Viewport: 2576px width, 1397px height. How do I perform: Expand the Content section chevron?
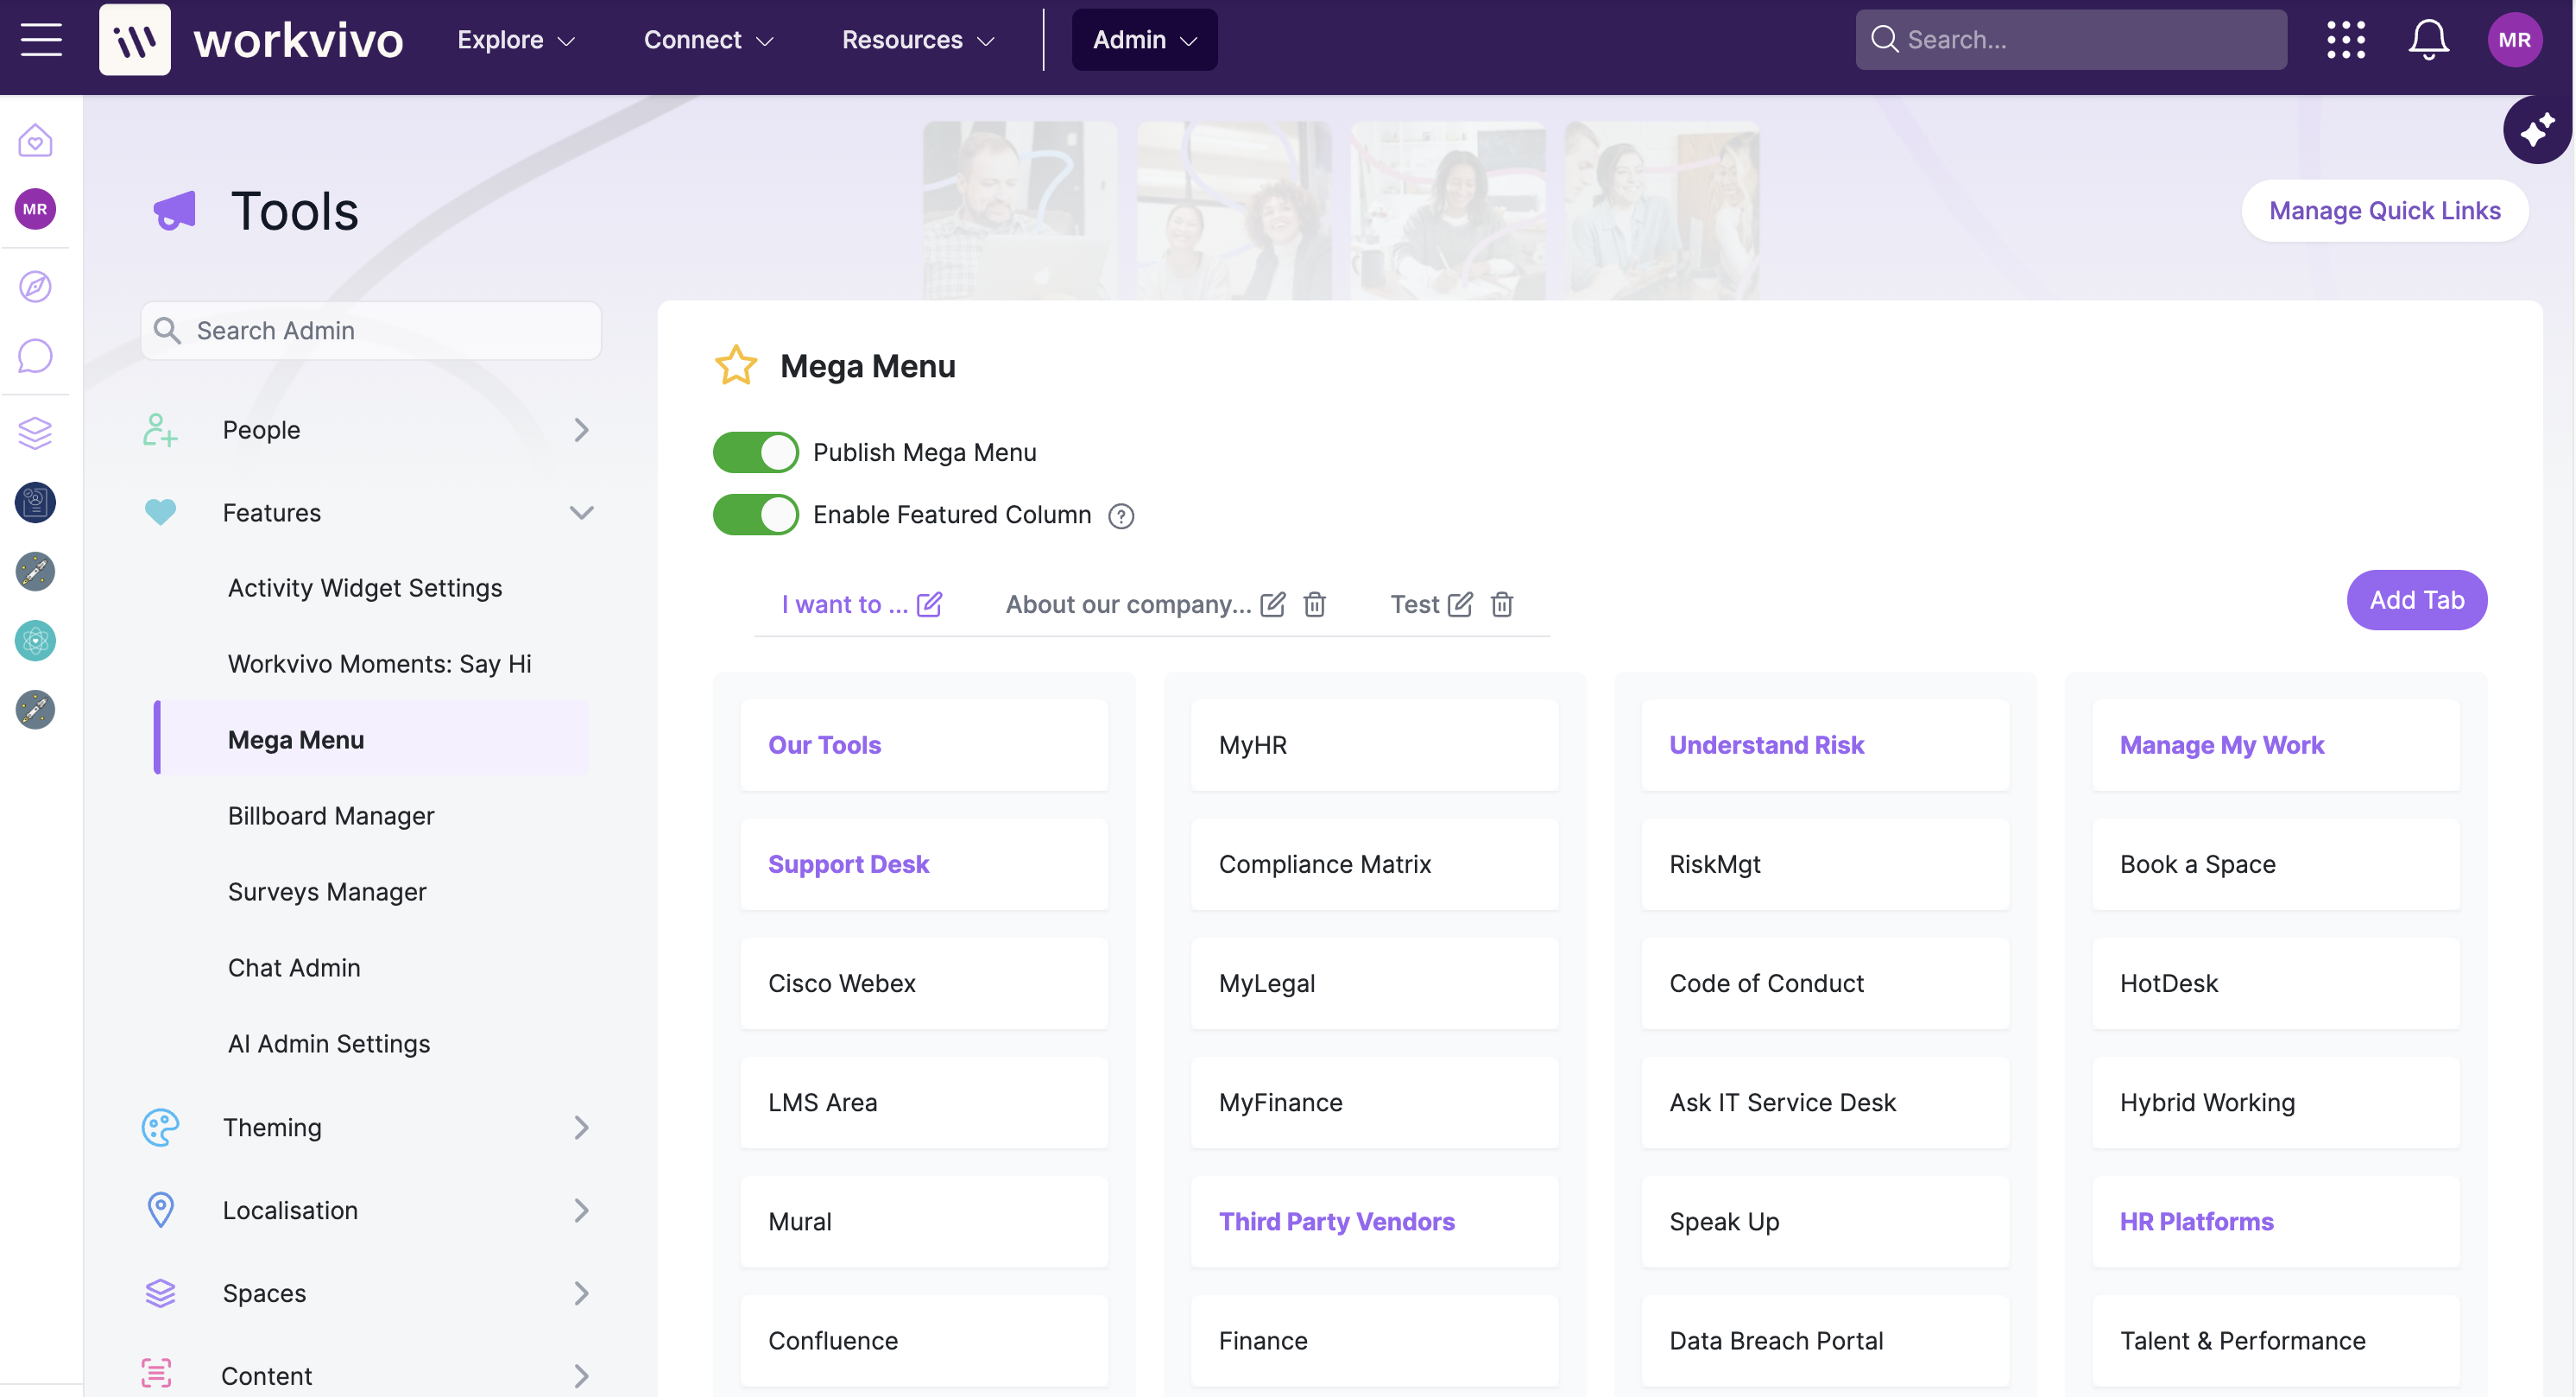coord(581,1376)
